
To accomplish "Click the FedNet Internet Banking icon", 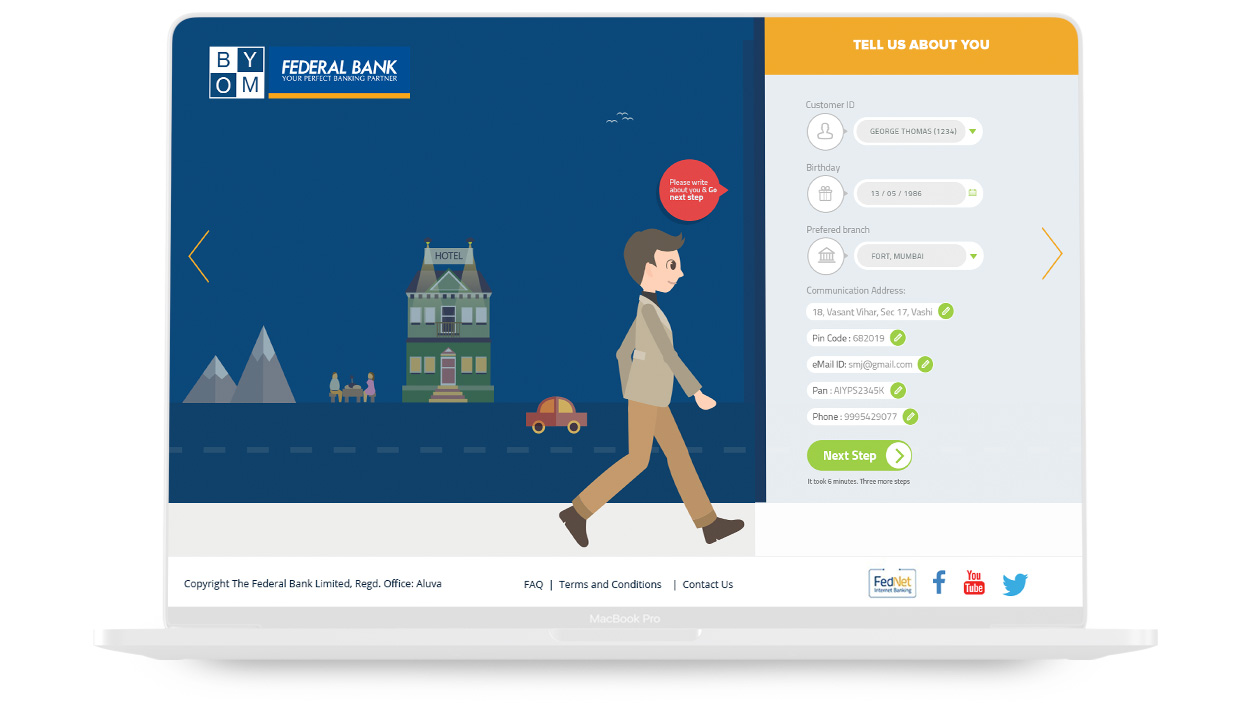I will (x=892, y=583).
